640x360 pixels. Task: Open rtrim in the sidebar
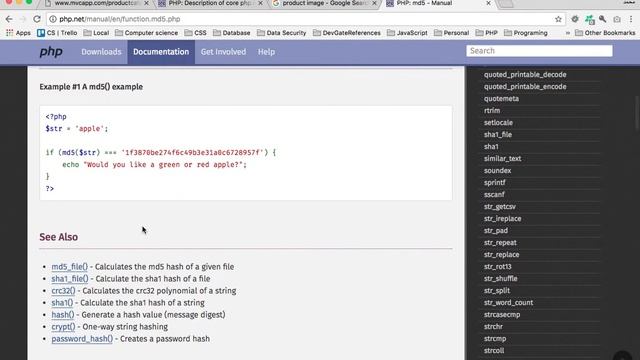(x=492, y=111)
